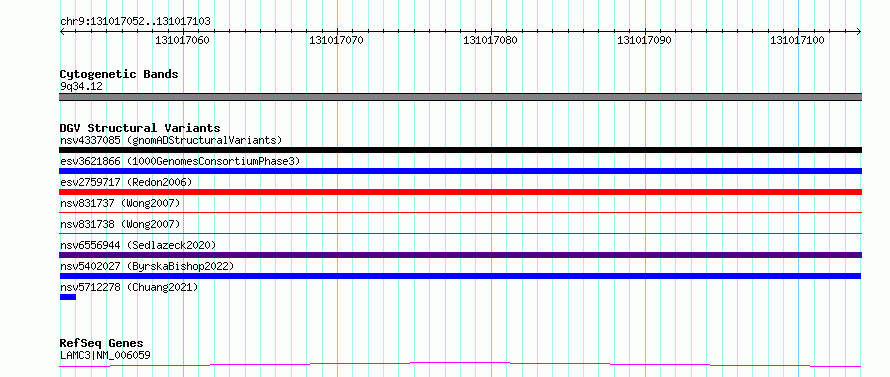The height and width of the screenshot is (377, 890).
Task: Click the chr9:131017052..131017103 region label
Action: [x=135, y=22]
